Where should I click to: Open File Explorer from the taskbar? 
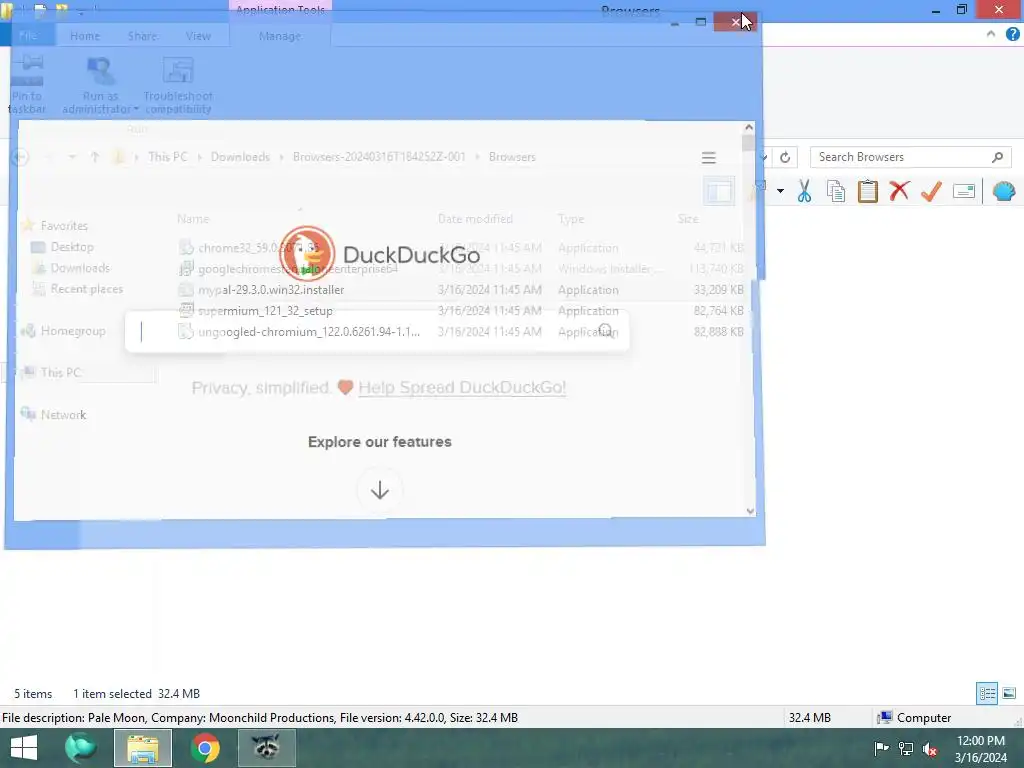(143, 748)
